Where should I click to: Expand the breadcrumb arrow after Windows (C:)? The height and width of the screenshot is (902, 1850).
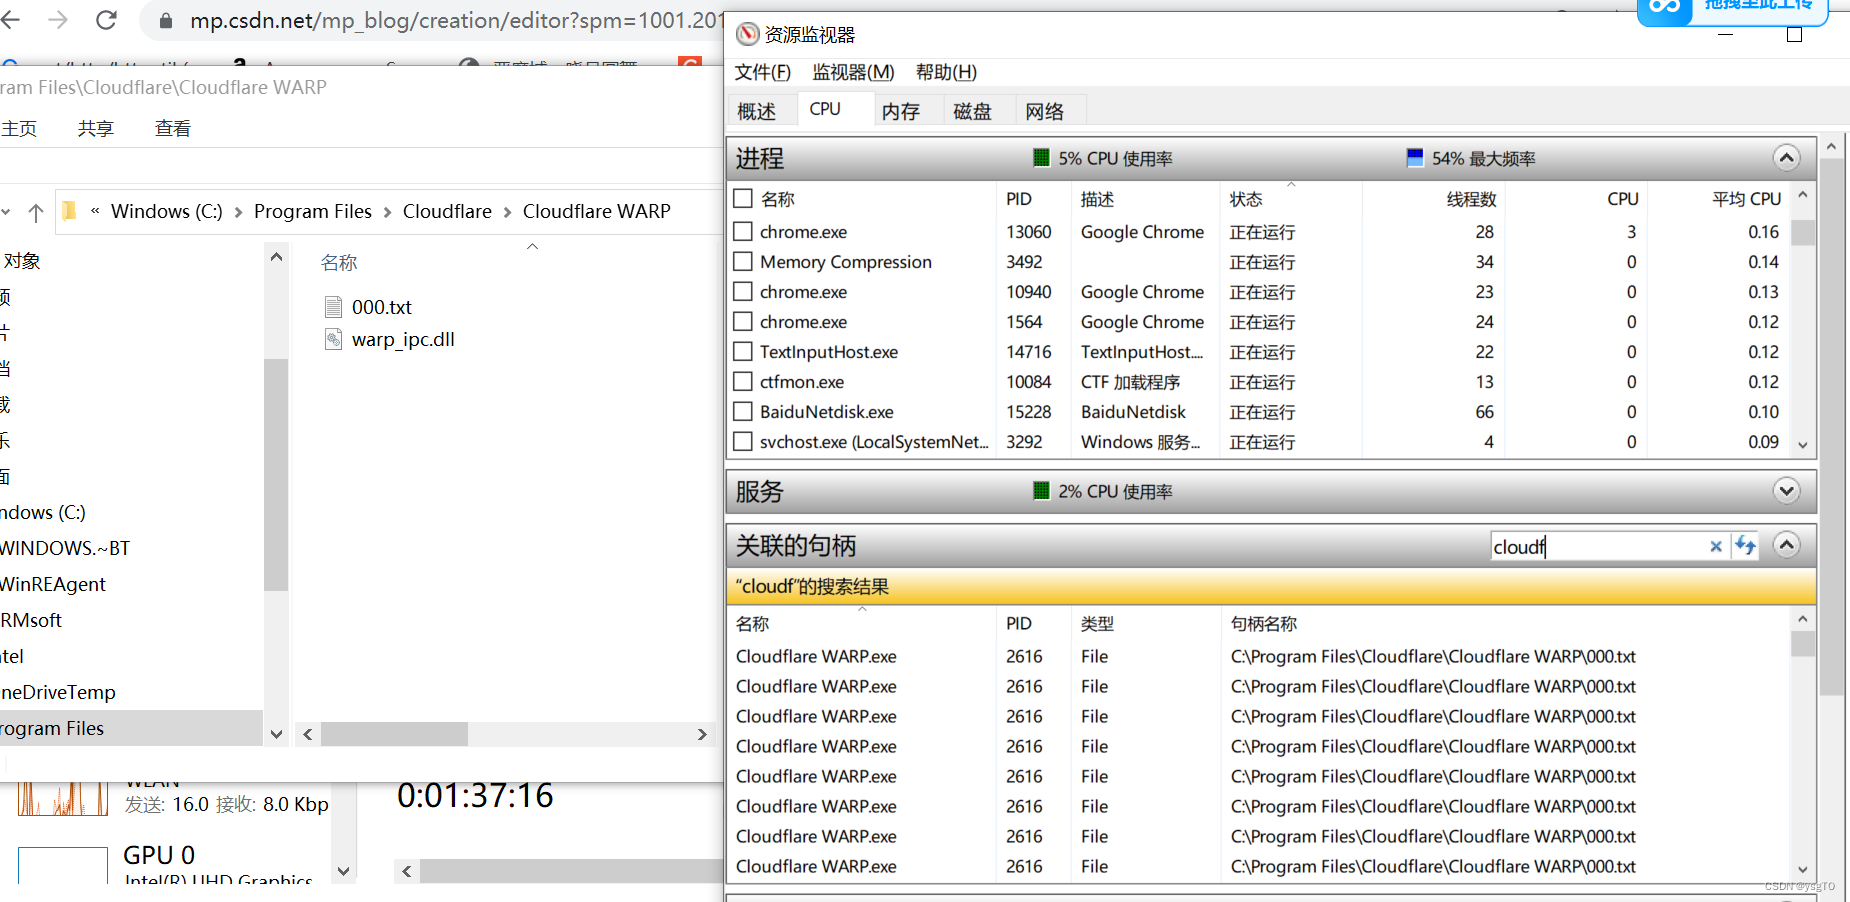click(x=238, y=212)
